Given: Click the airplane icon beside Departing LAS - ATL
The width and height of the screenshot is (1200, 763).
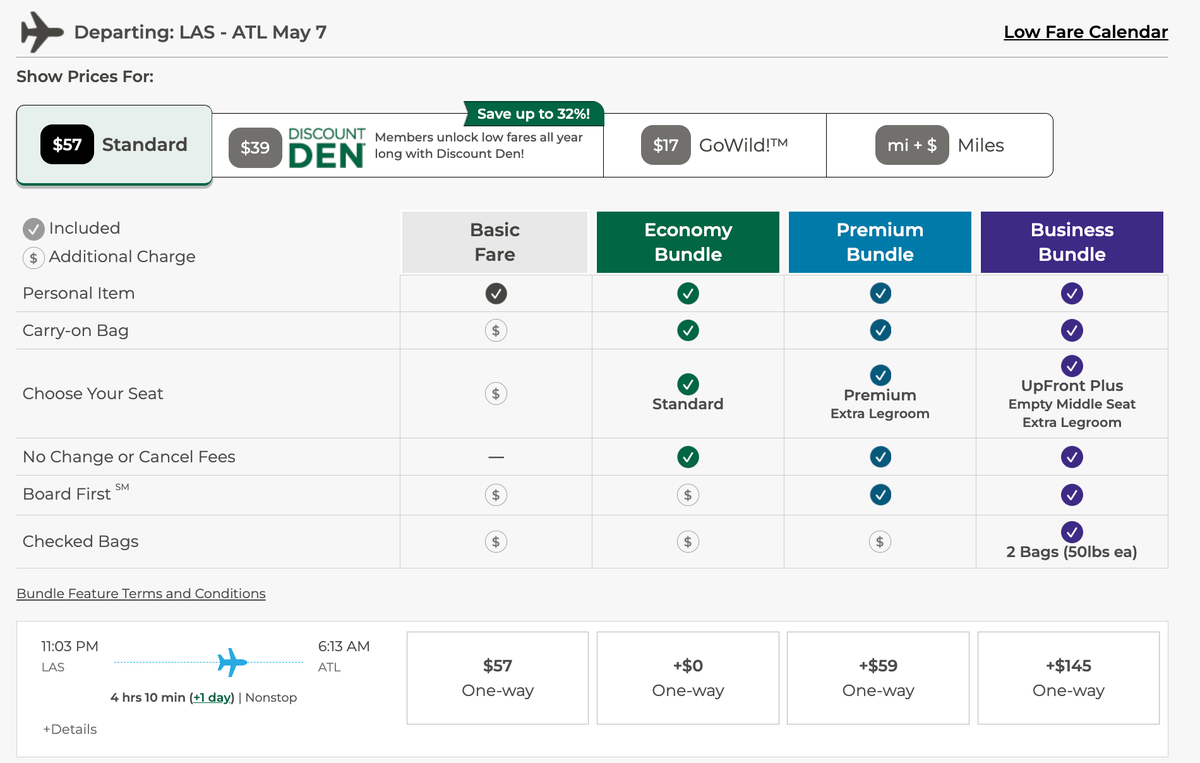Looking at the screenshot, I should (x=42, y=32).
